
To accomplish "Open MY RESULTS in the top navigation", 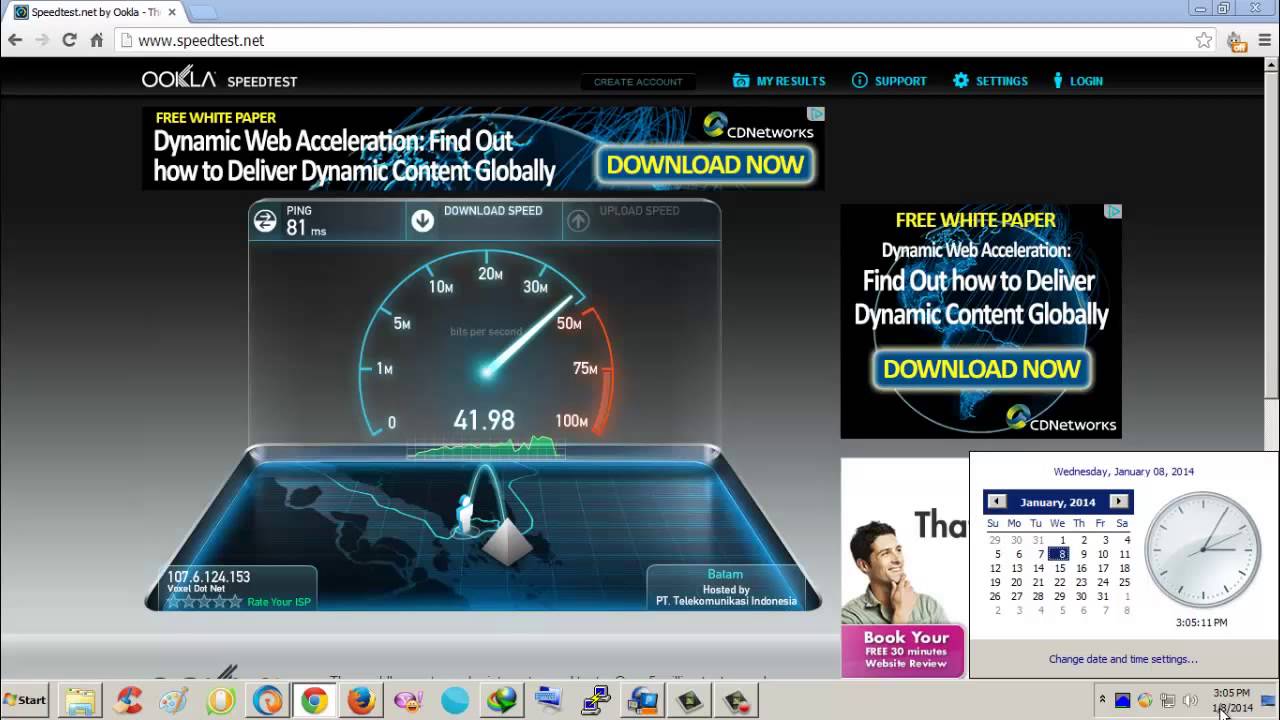I will 779,81.
